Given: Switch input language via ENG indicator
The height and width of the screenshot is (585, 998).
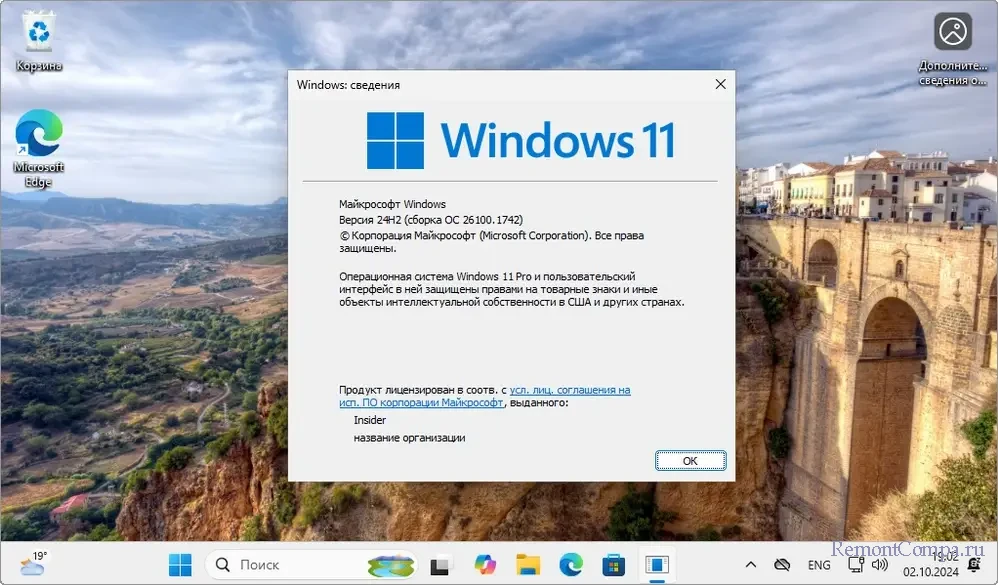Looking at the screenshot, I should click(x=818, y=565).
